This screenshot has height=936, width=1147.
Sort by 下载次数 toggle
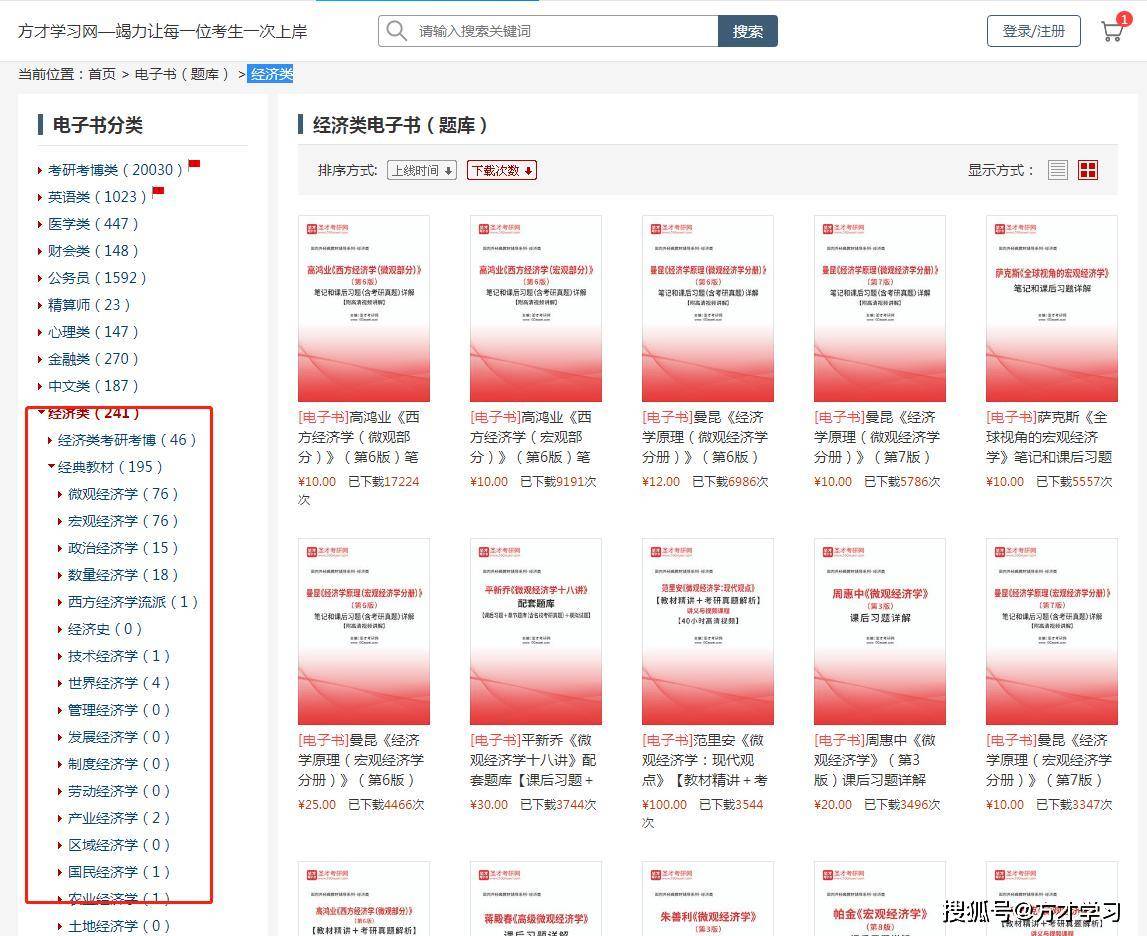501,170
